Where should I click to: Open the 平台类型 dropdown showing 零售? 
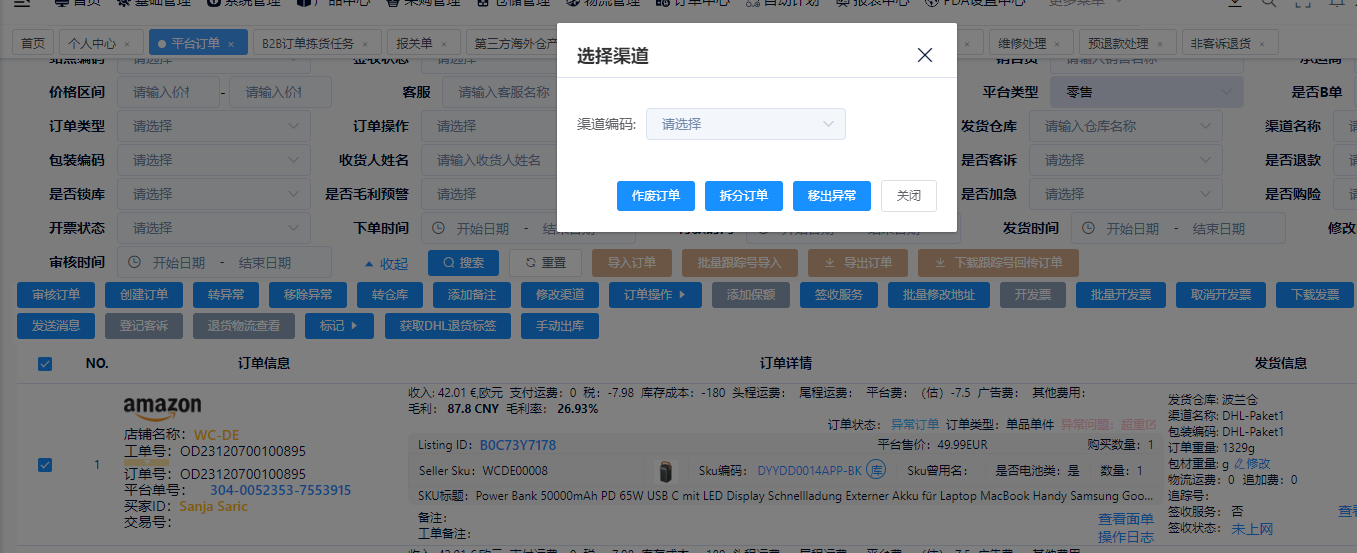click(x=1147, y=92)
